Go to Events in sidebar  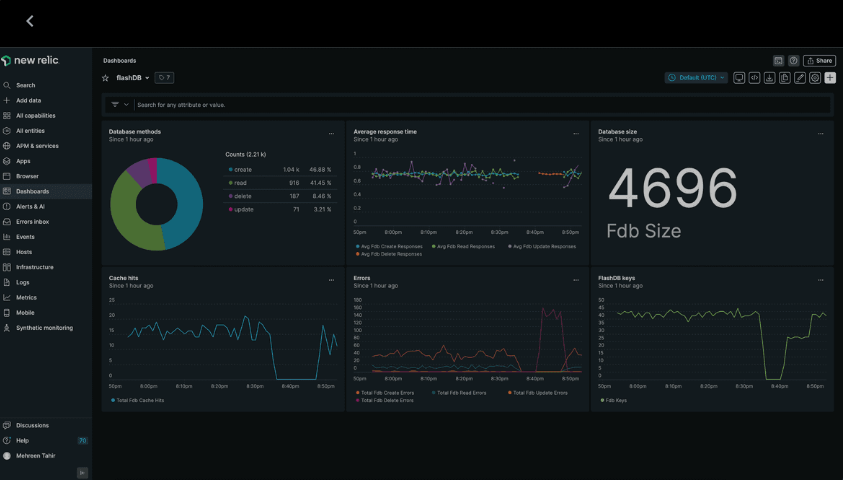[x=25, y=236]
